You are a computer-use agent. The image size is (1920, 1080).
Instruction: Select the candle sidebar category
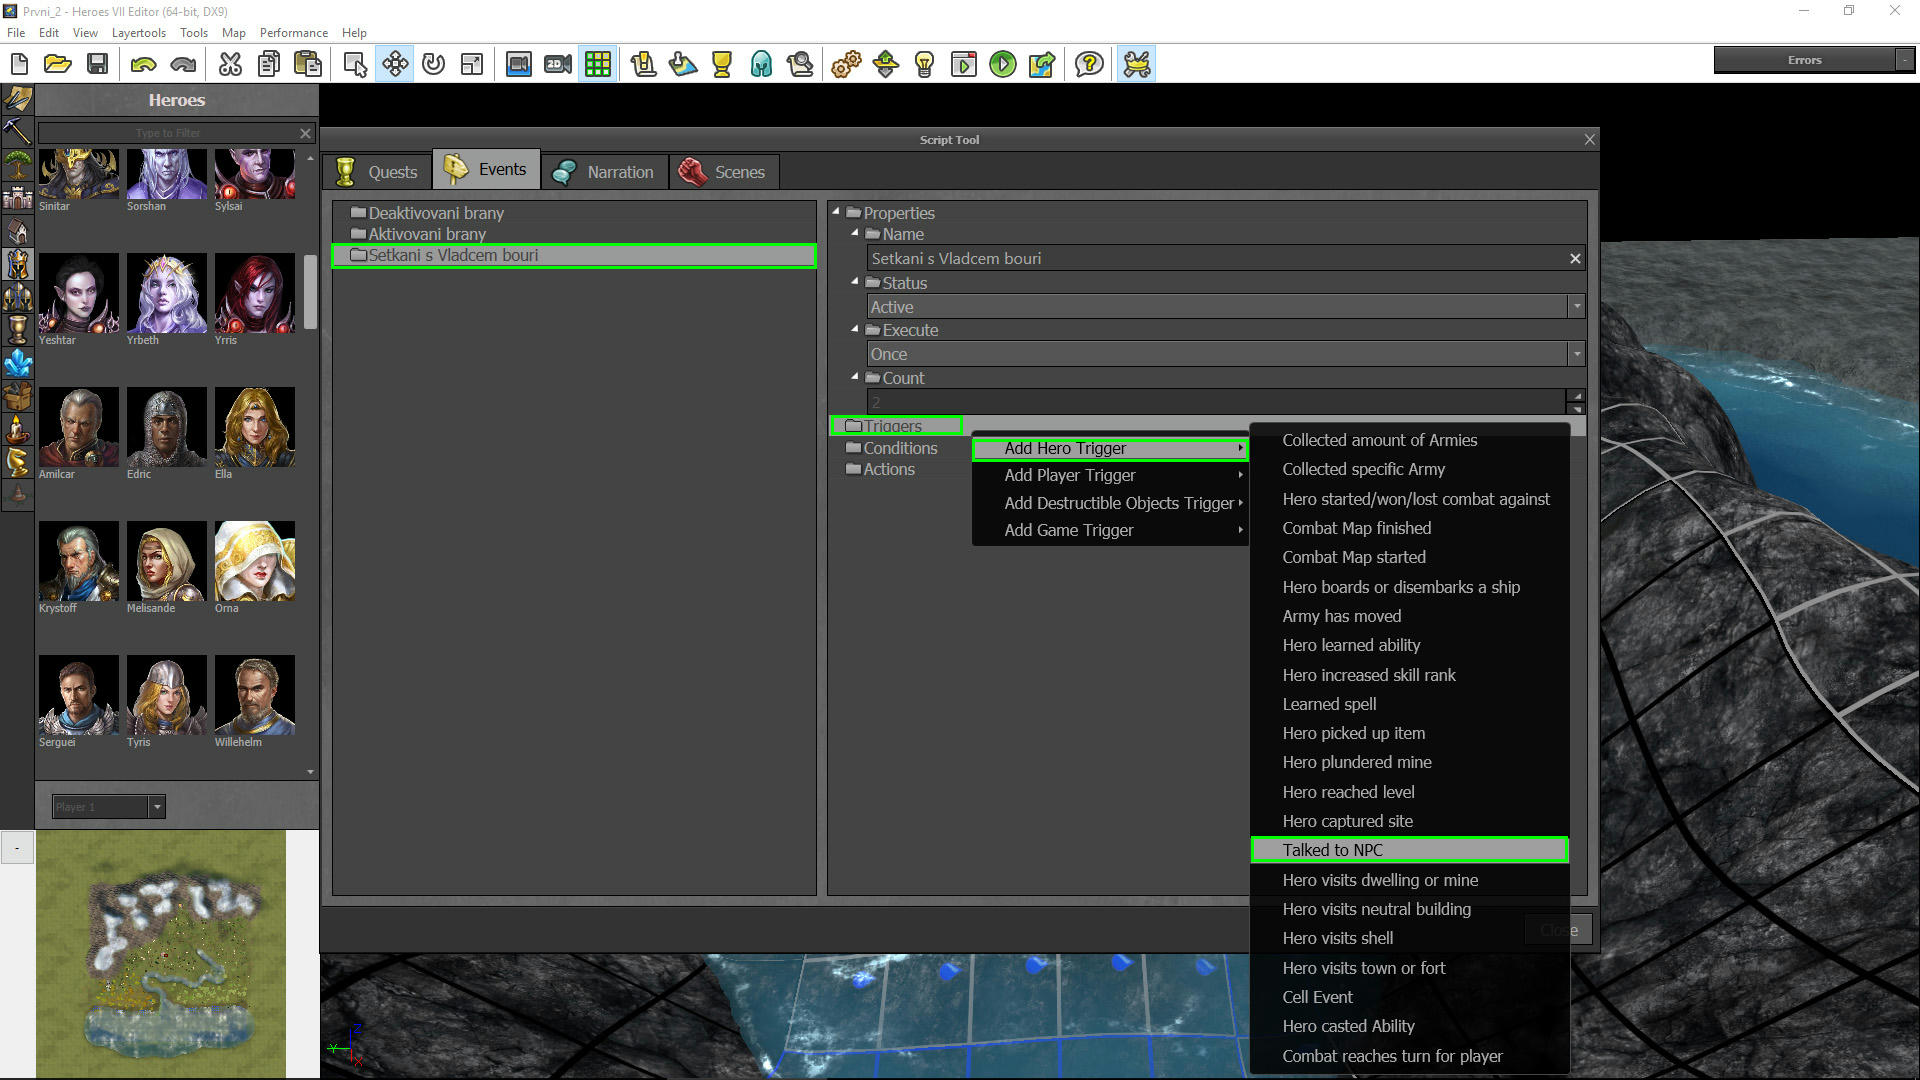tap(17, 429)
